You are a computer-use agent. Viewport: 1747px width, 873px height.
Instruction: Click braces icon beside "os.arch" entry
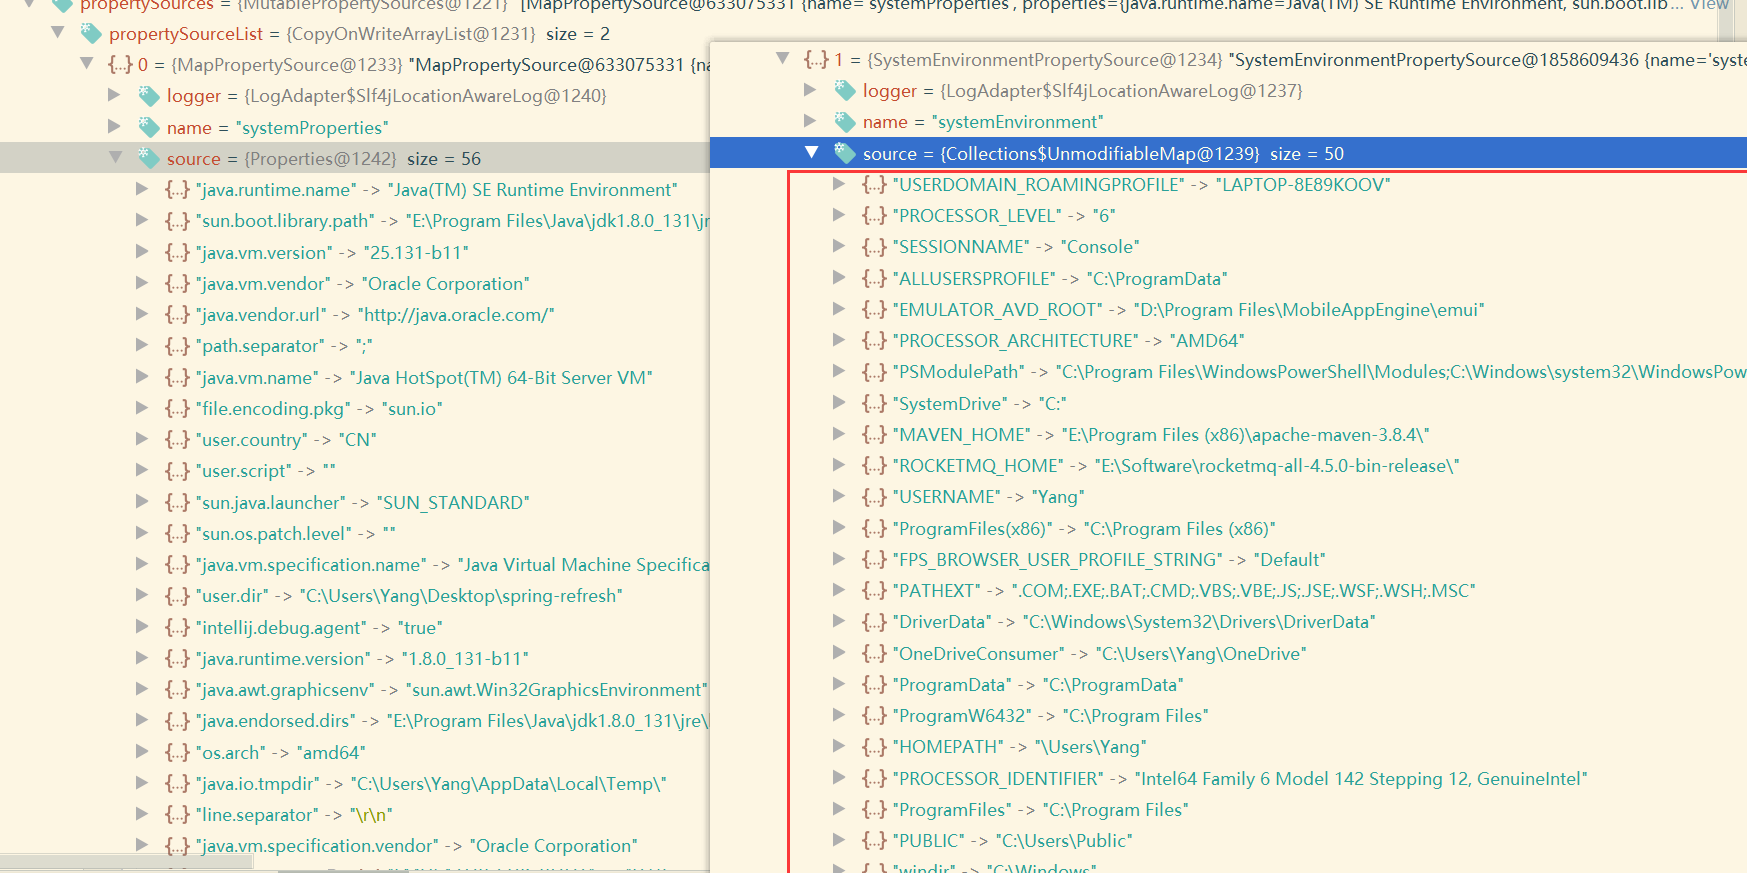coord(177,752)
